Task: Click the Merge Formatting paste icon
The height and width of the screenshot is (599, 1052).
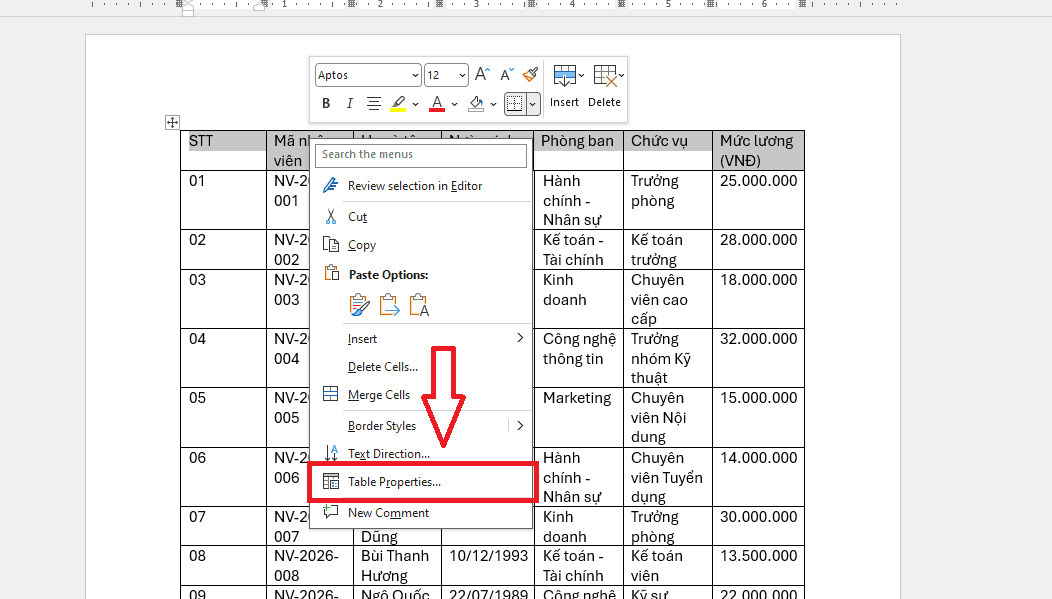Action: (x=389, y=305)
